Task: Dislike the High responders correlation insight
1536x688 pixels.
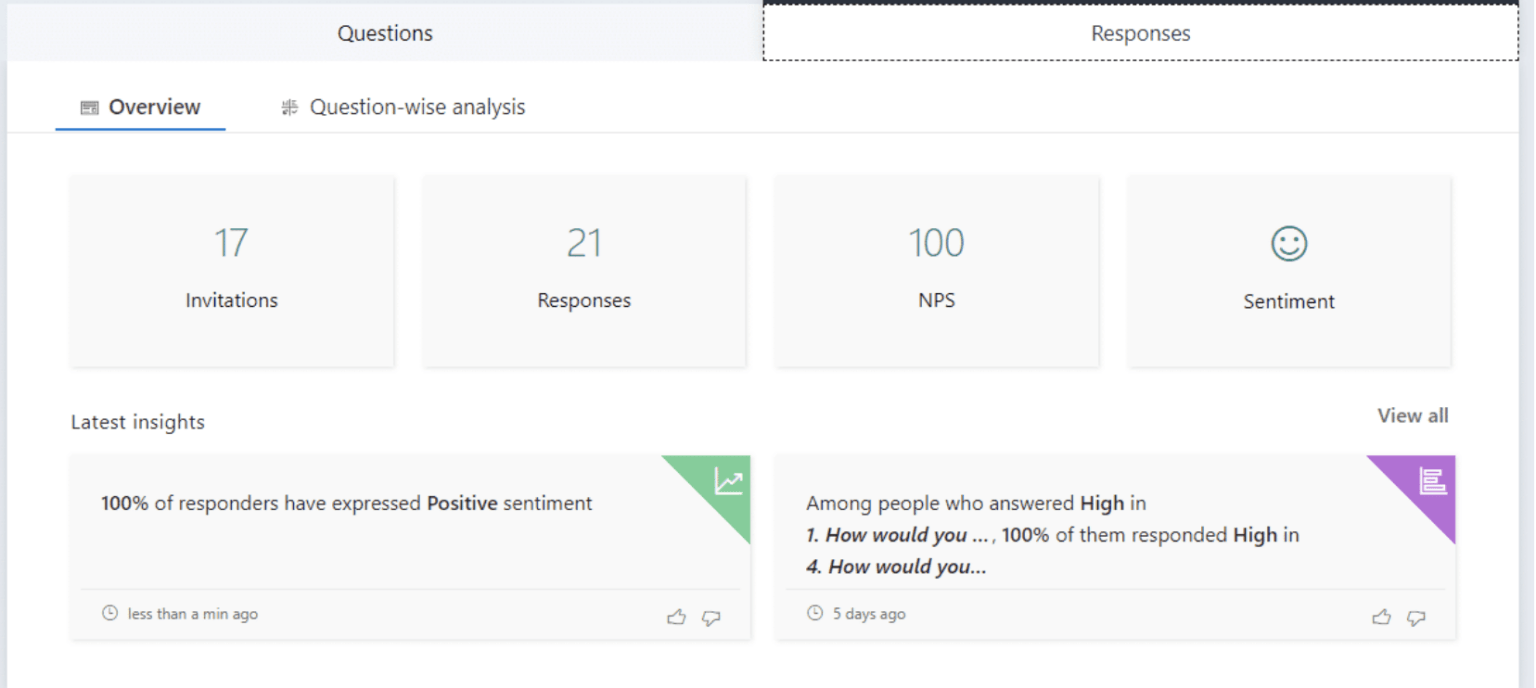Action: (x=1416, y=618)
